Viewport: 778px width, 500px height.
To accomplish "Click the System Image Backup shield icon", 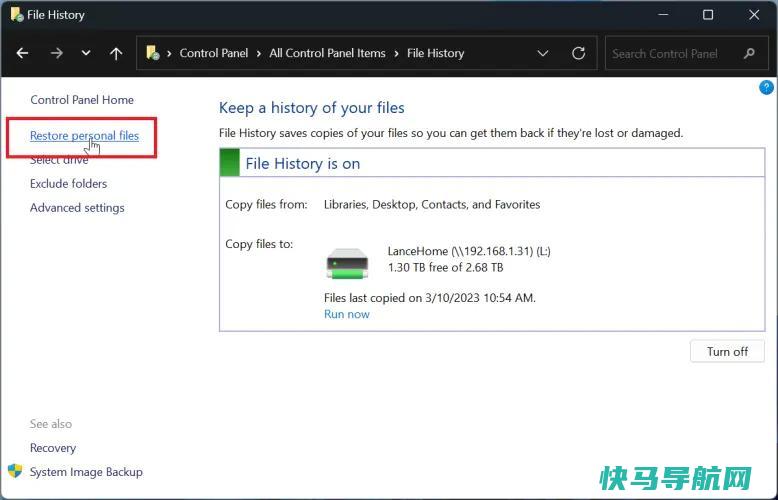I will (x=15, y=471).
